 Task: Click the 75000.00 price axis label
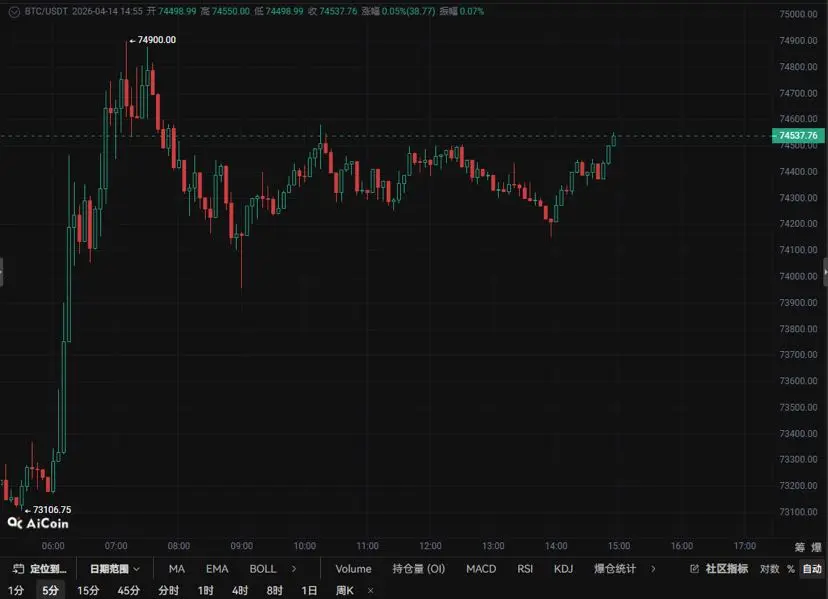tap(798, 14)
